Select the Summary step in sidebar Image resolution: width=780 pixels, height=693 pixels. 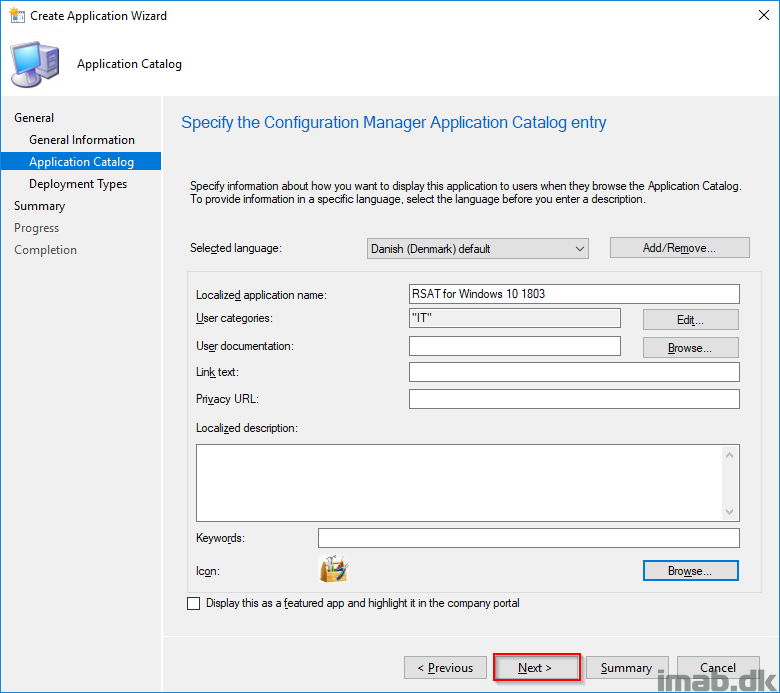(39, 206)
